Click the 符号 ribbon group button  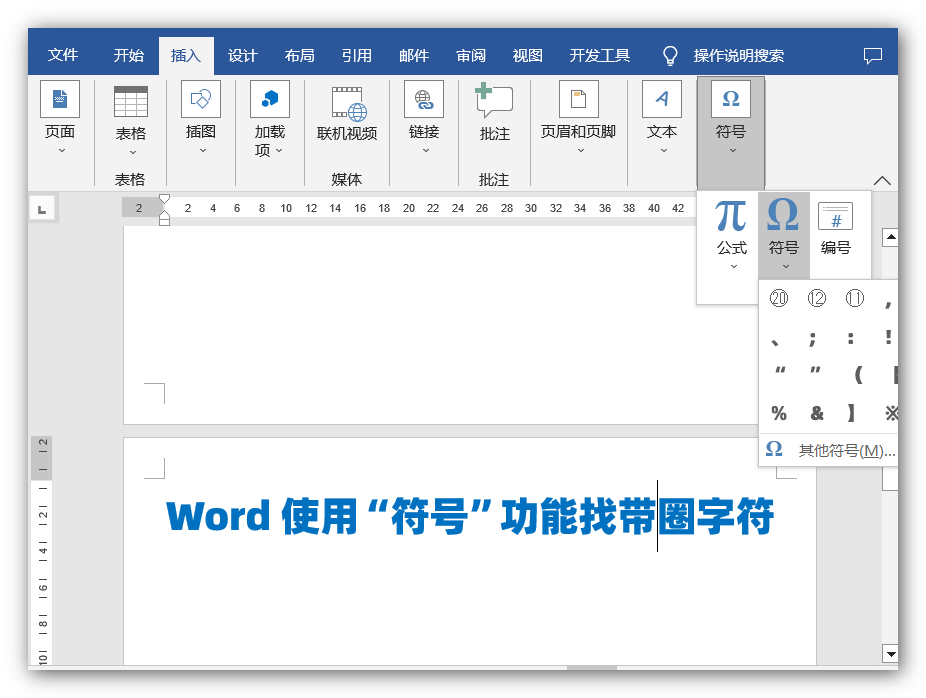tap(731, 133)
